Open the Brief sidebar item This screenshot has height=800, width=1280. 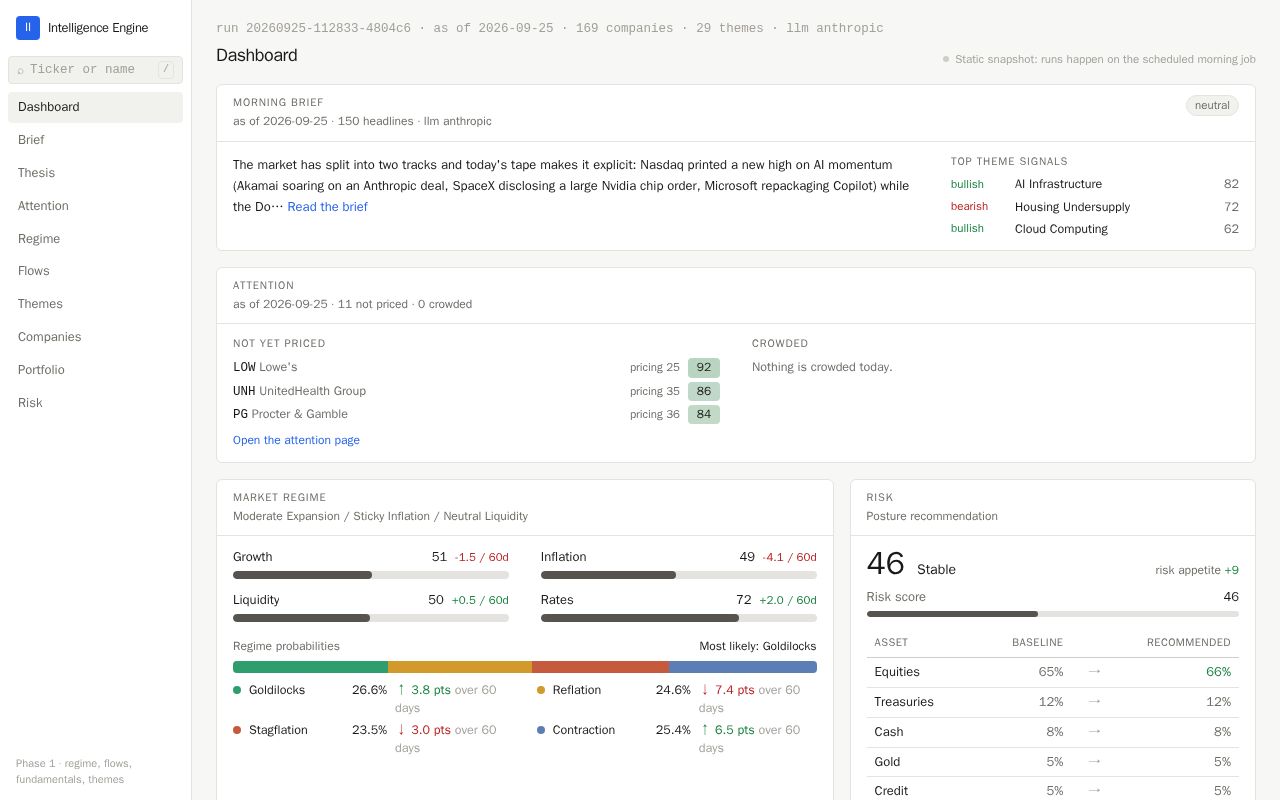click(x=95, y=140)
